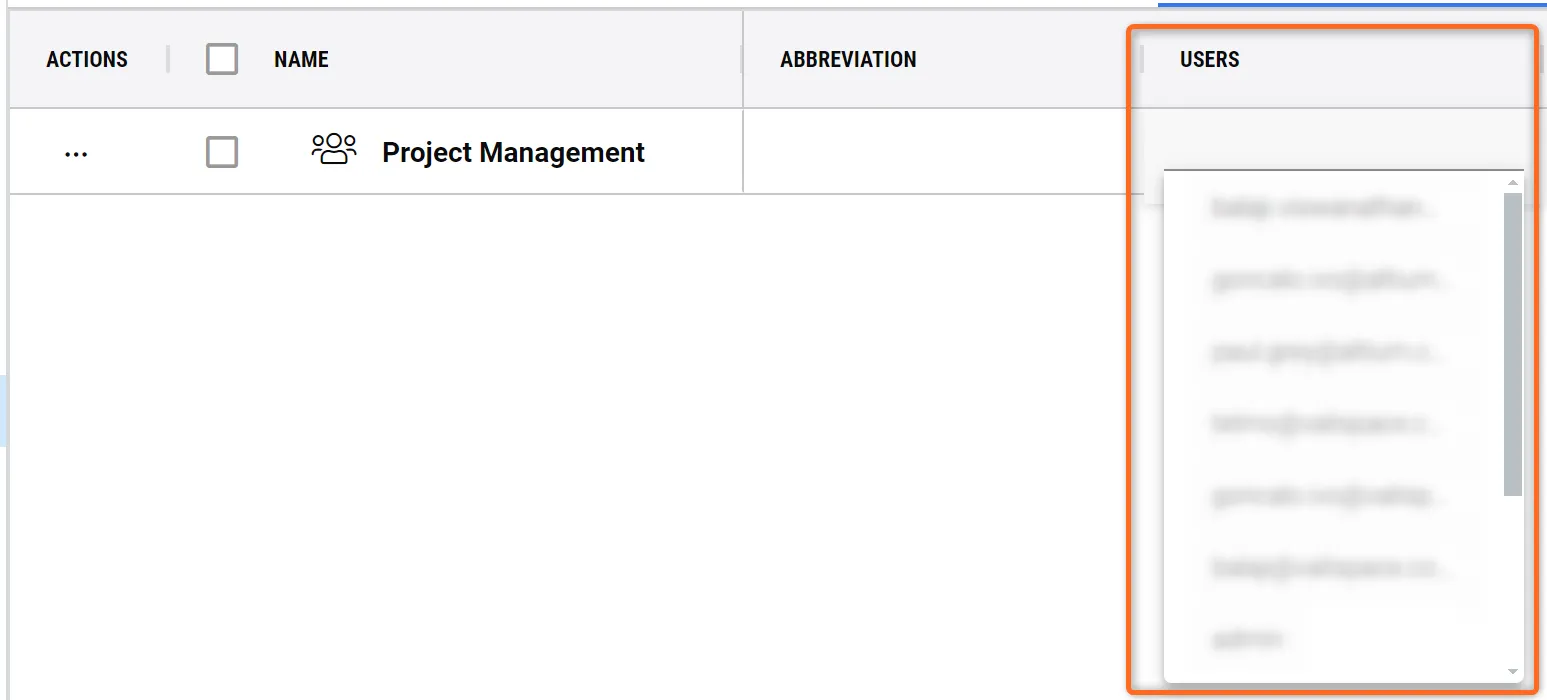This screenshot has width=1547, height=700.
Task: Click the divider between ABBREVIATION and USERS headers
Action: pos(1142,60)
